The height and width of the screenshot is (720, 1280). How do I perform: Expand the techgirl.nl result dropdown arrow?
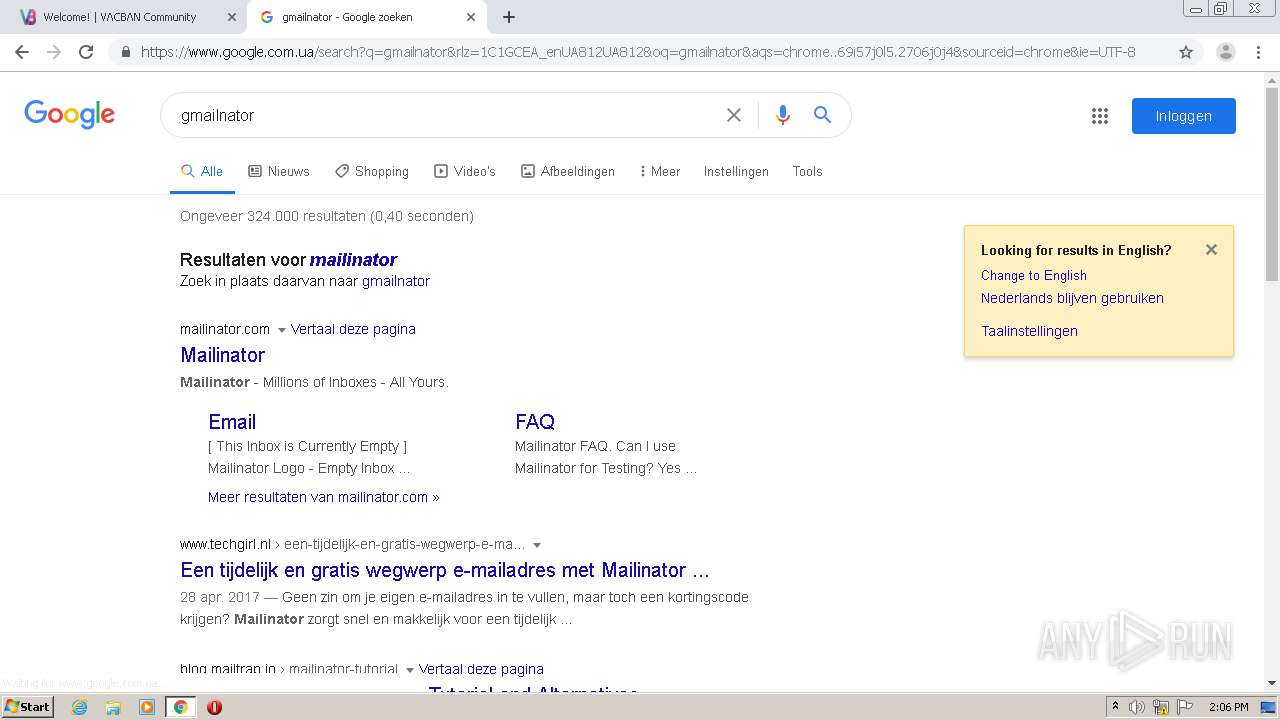click(537, 545)
